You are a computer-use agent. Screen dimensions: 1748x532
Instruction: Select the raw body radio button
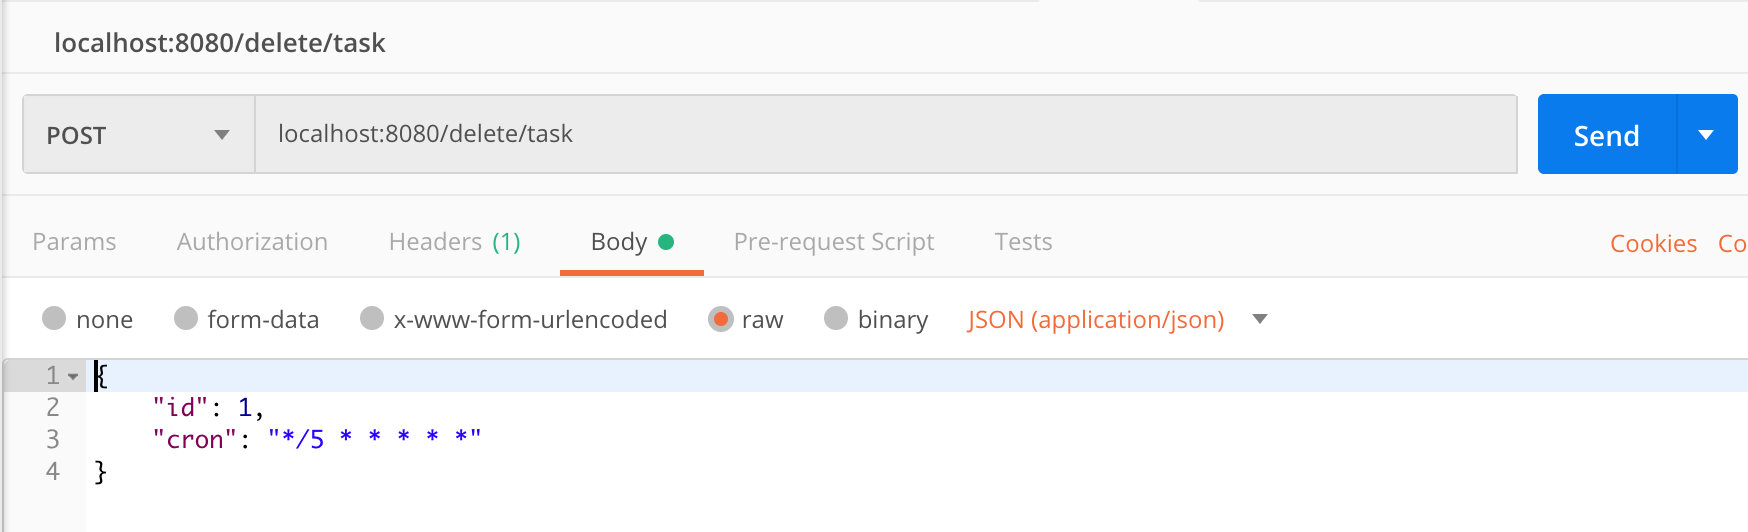pos(720,319)
